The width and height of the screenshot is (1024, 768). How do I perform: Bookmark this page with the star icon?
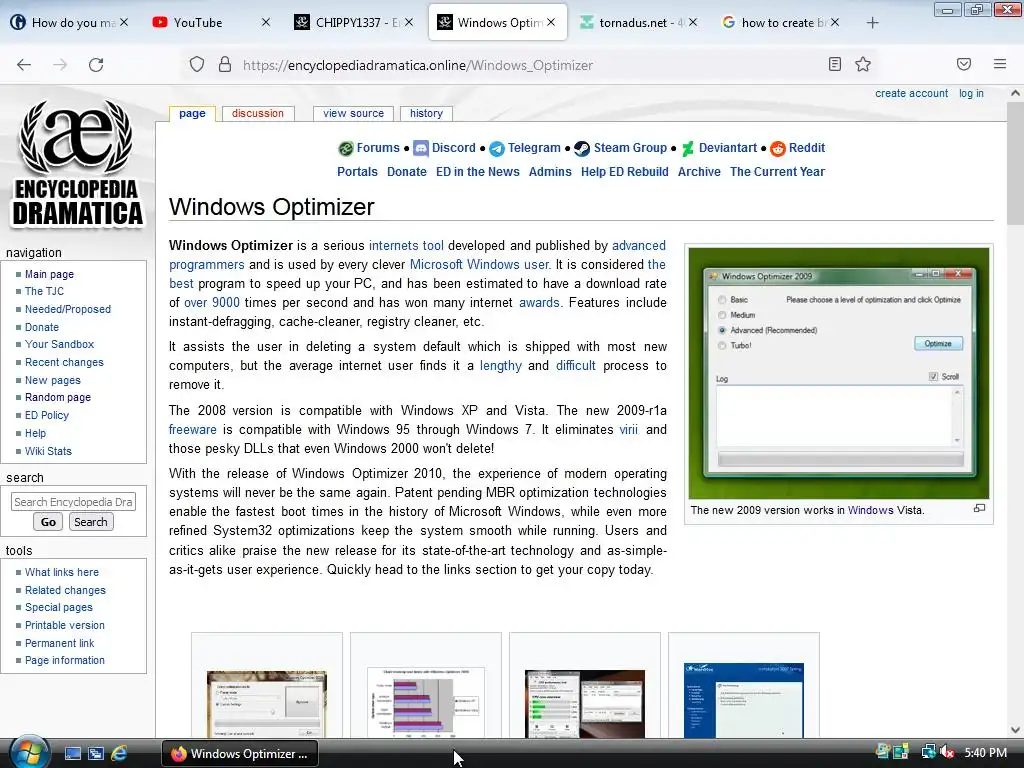click(x=863, y=64)
